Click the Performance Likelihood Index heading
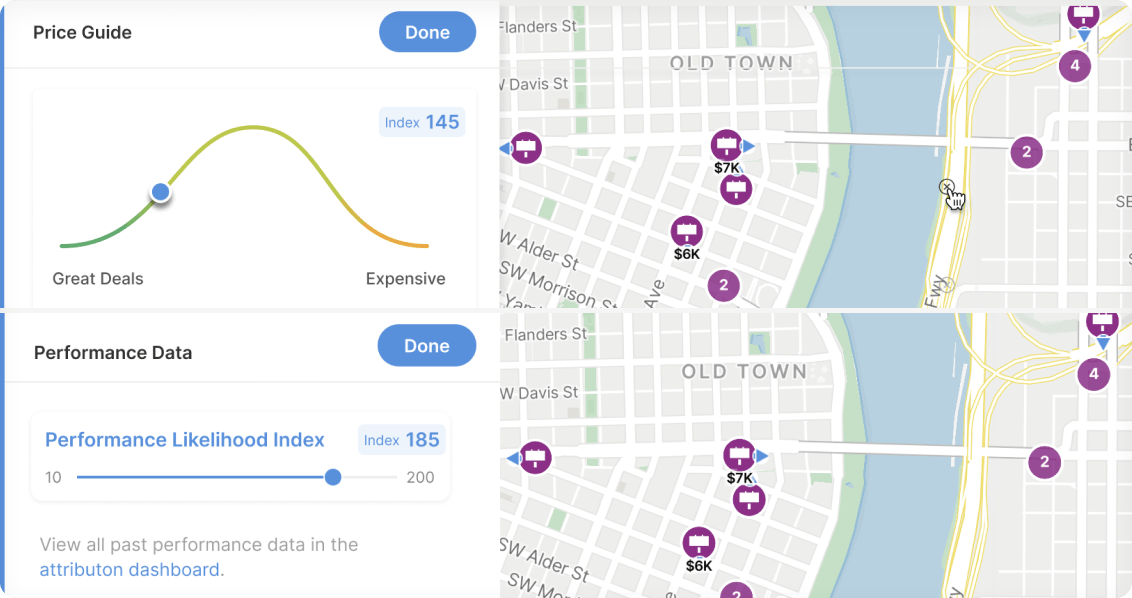Viewport: 1132px width, 598px height. [185, 440]
